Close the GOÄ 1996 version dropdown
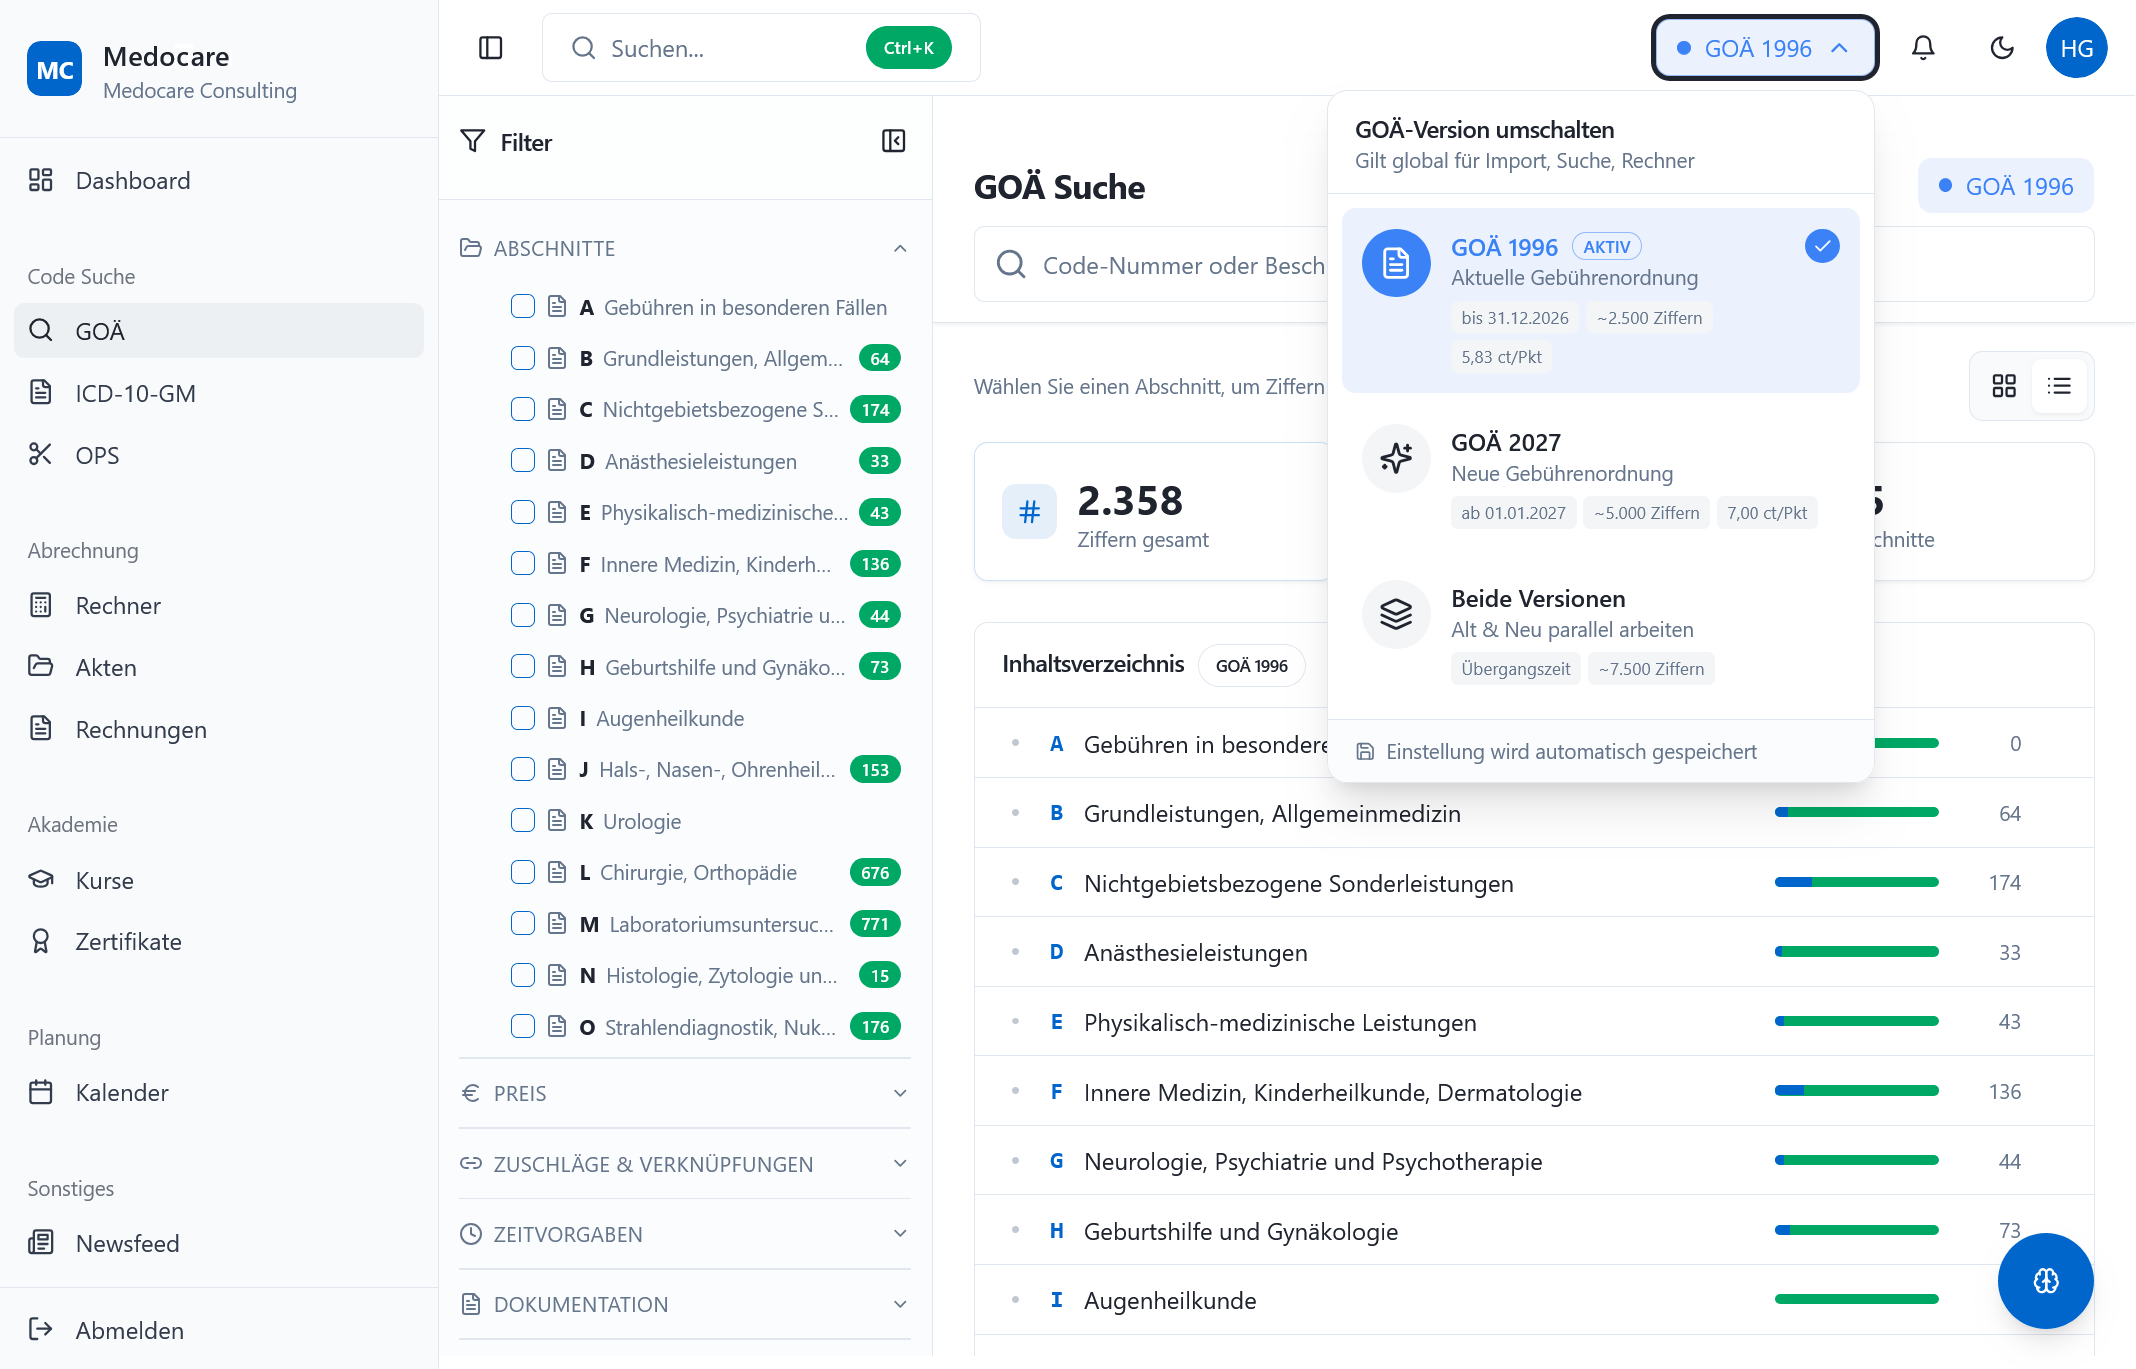The width and height of the screenshot is (2136, 1369). 1764,48
